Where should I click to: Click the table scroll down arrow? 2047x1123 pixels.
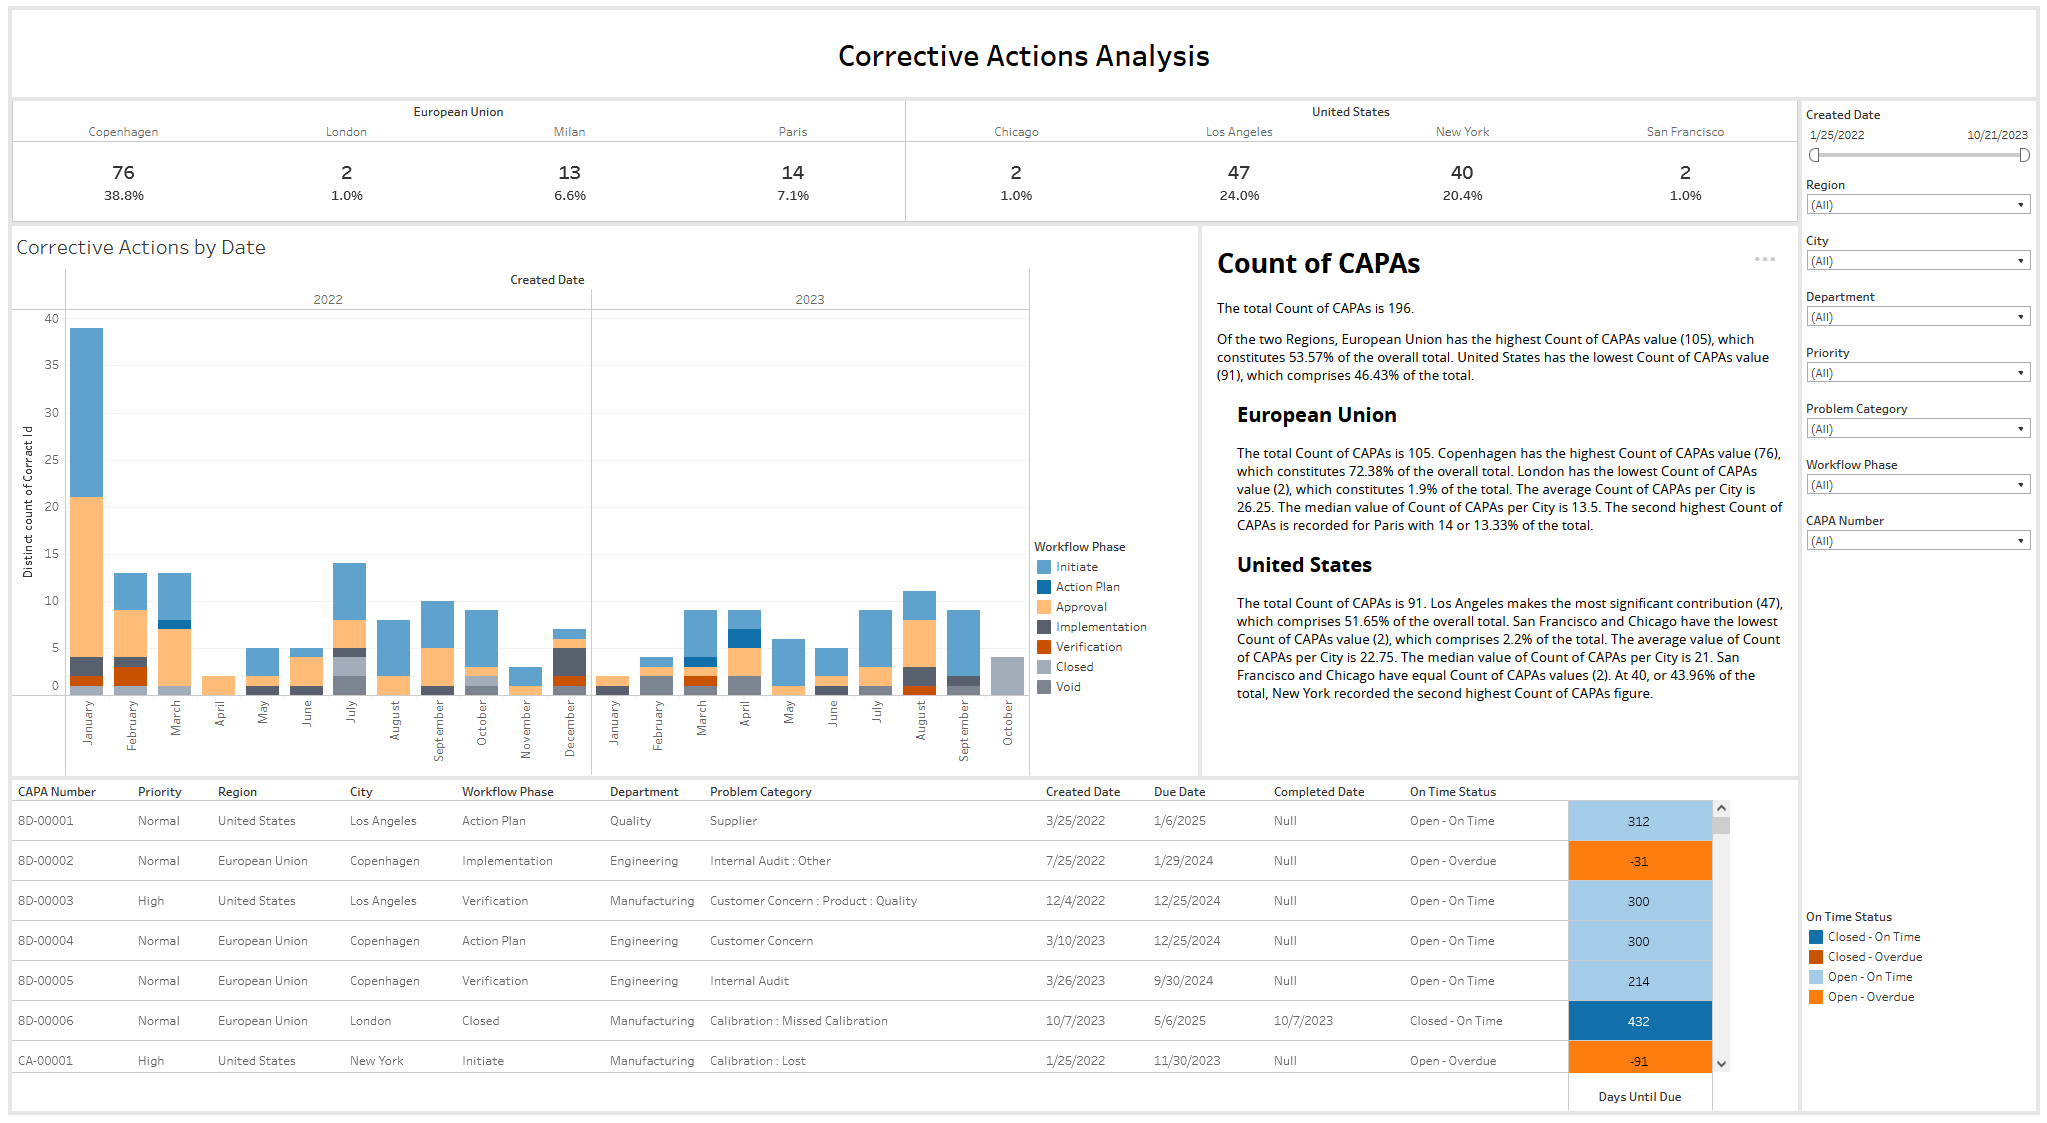point(1721,1064)
